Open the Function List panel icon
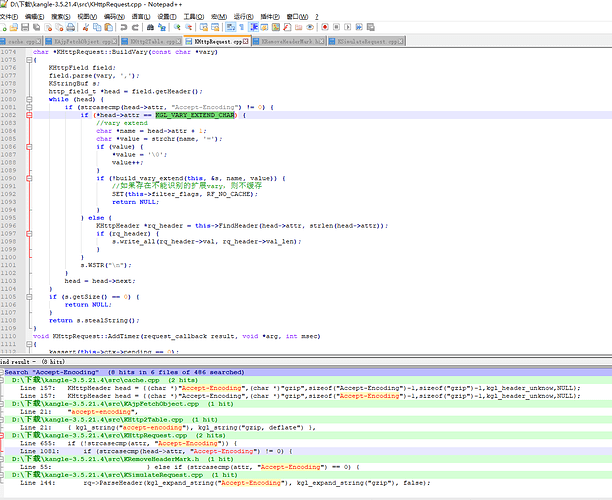Image resolution: width=612 pixels, height=500 pixels. click(x=287, y=27)
